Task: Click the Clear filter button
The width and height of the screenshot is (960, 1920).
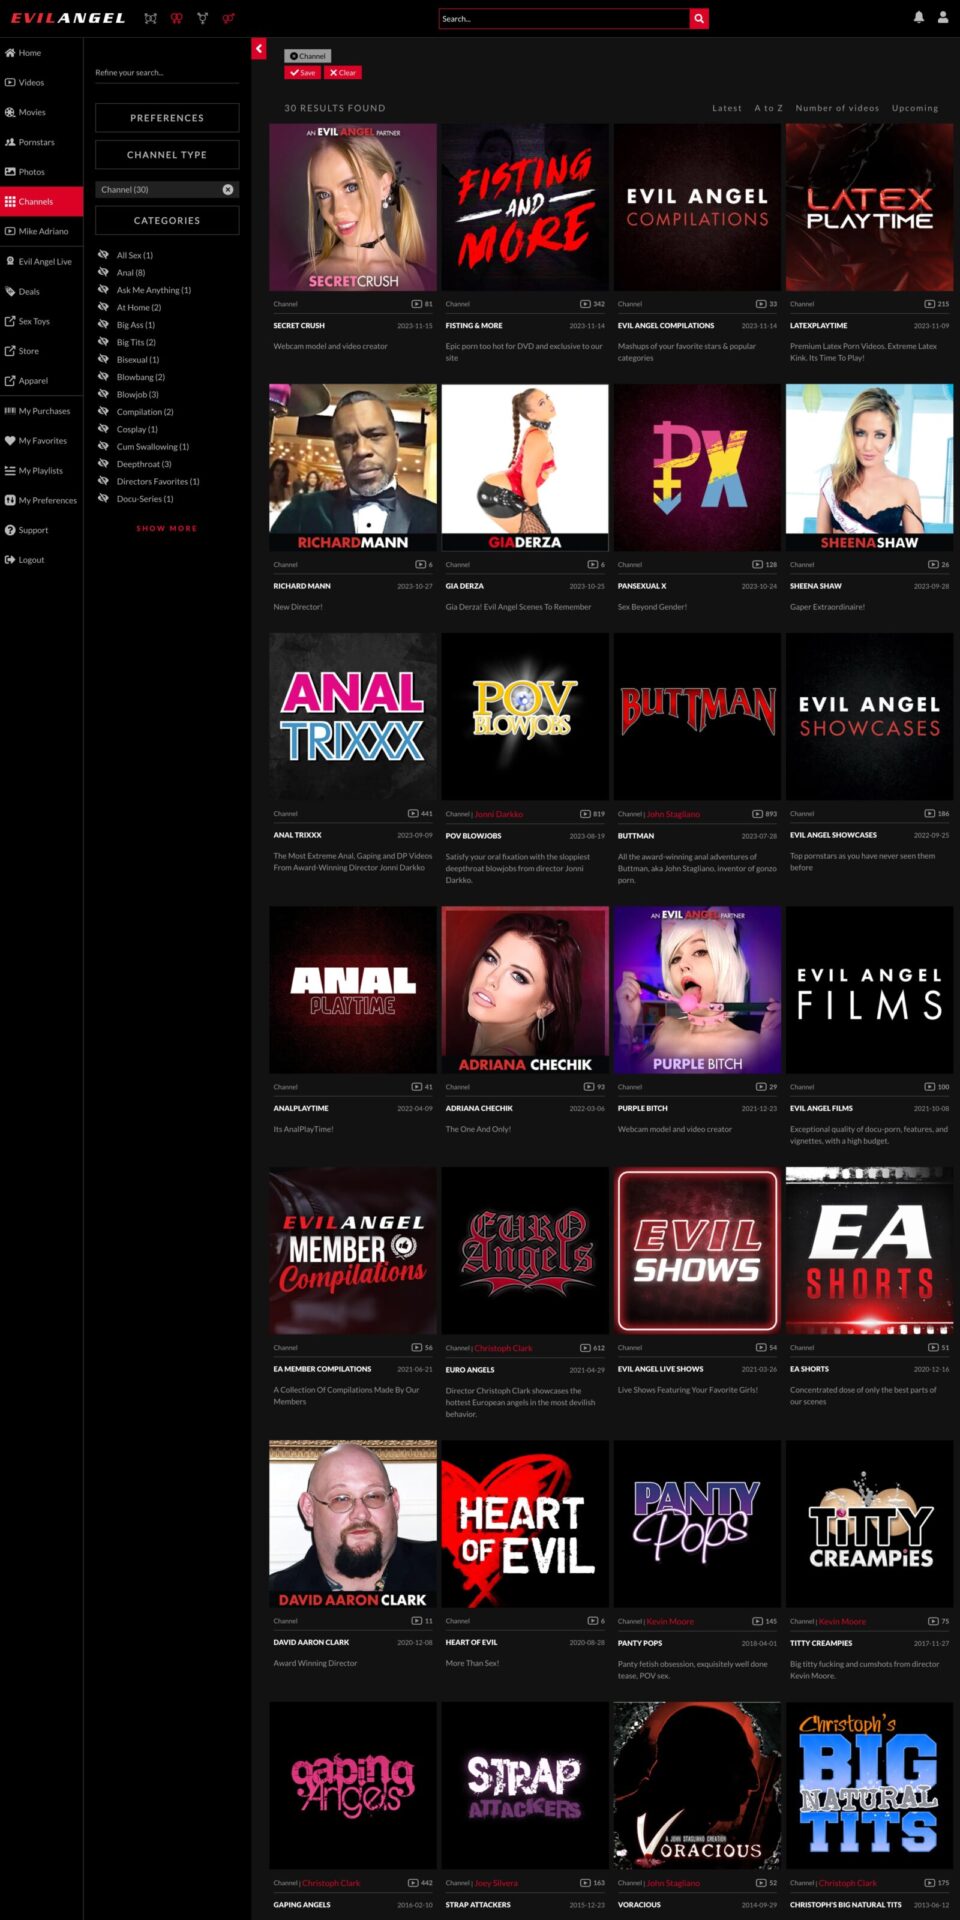Action: [x=343, y=72]
